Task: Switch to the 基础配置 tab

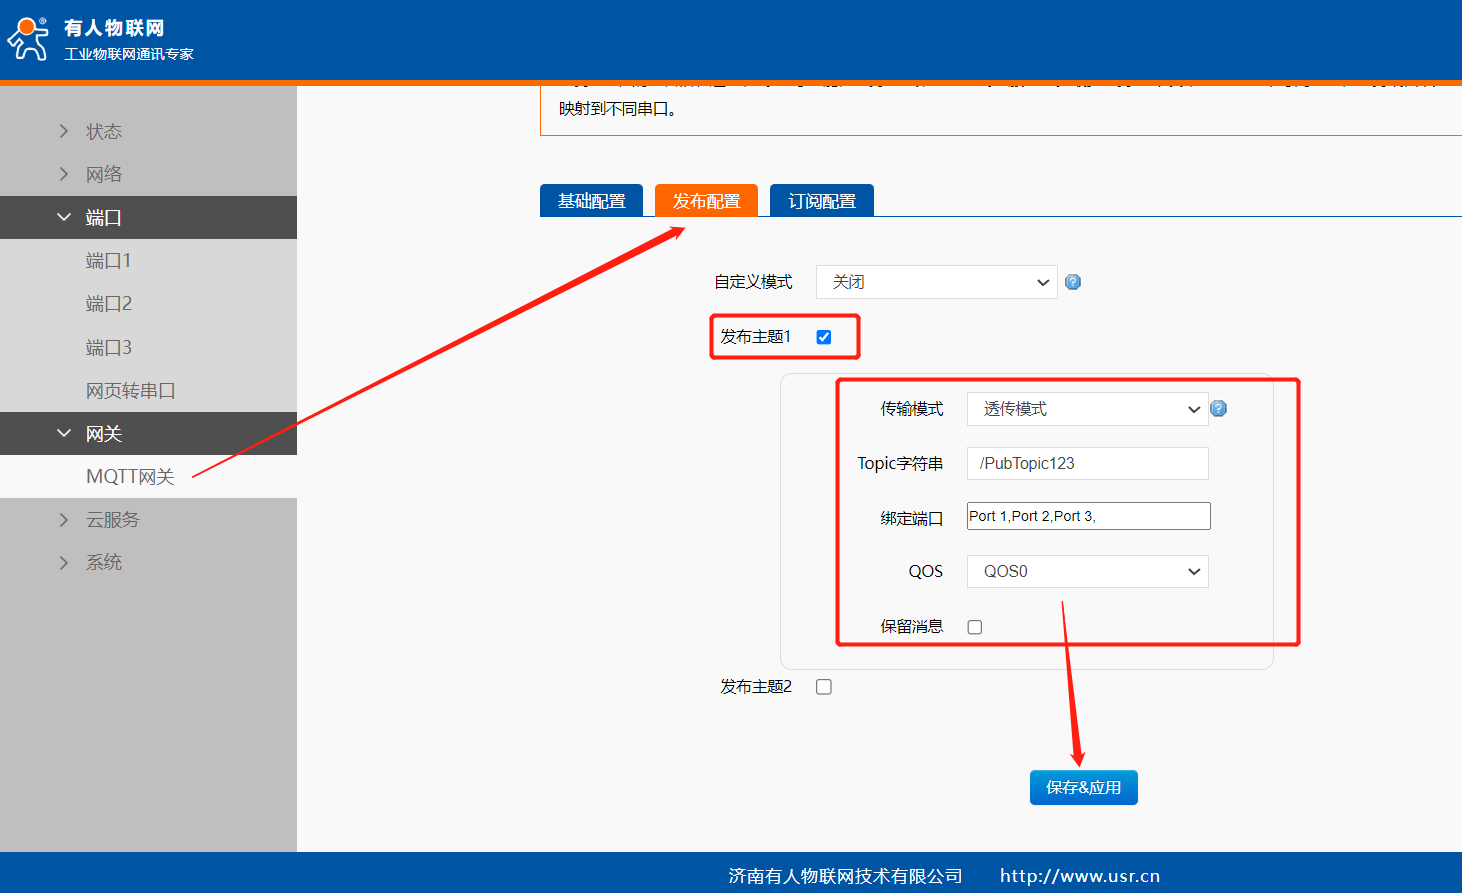Action: click(591, 201)
